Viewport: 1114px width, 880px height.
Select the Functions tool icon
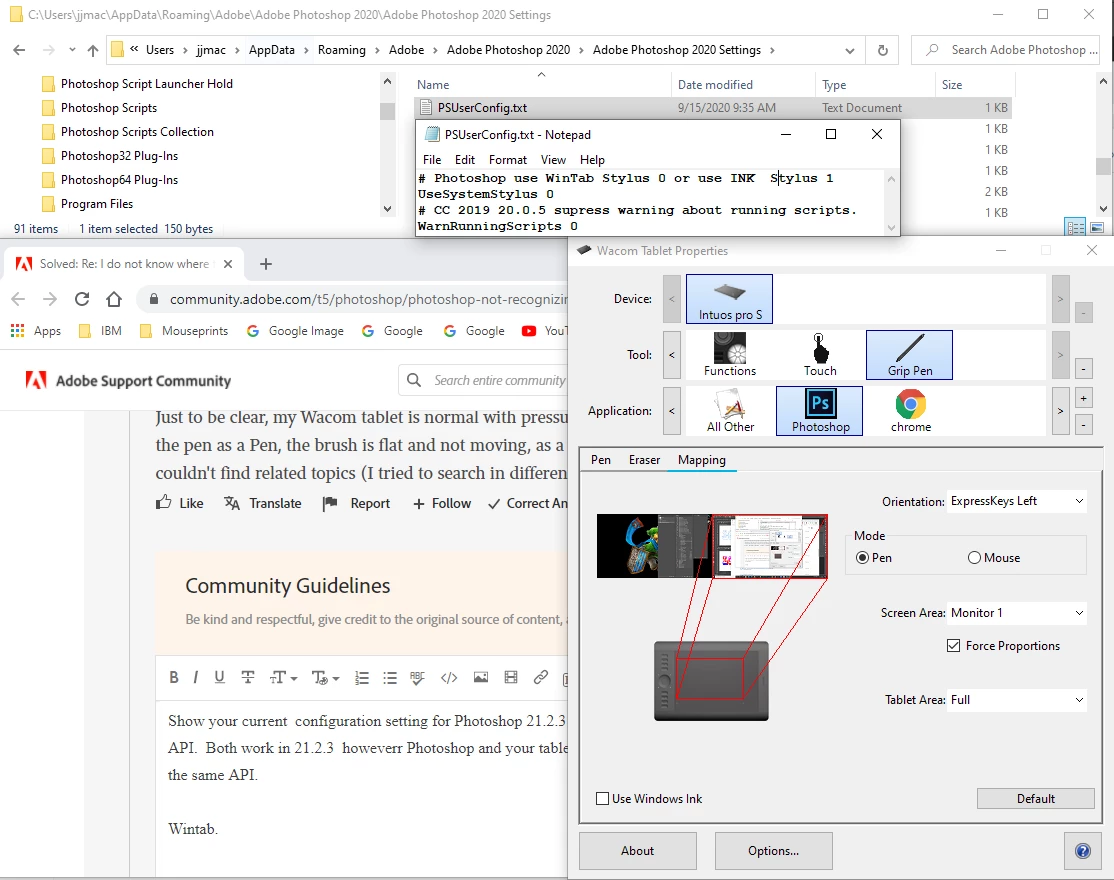click(730, 354)
